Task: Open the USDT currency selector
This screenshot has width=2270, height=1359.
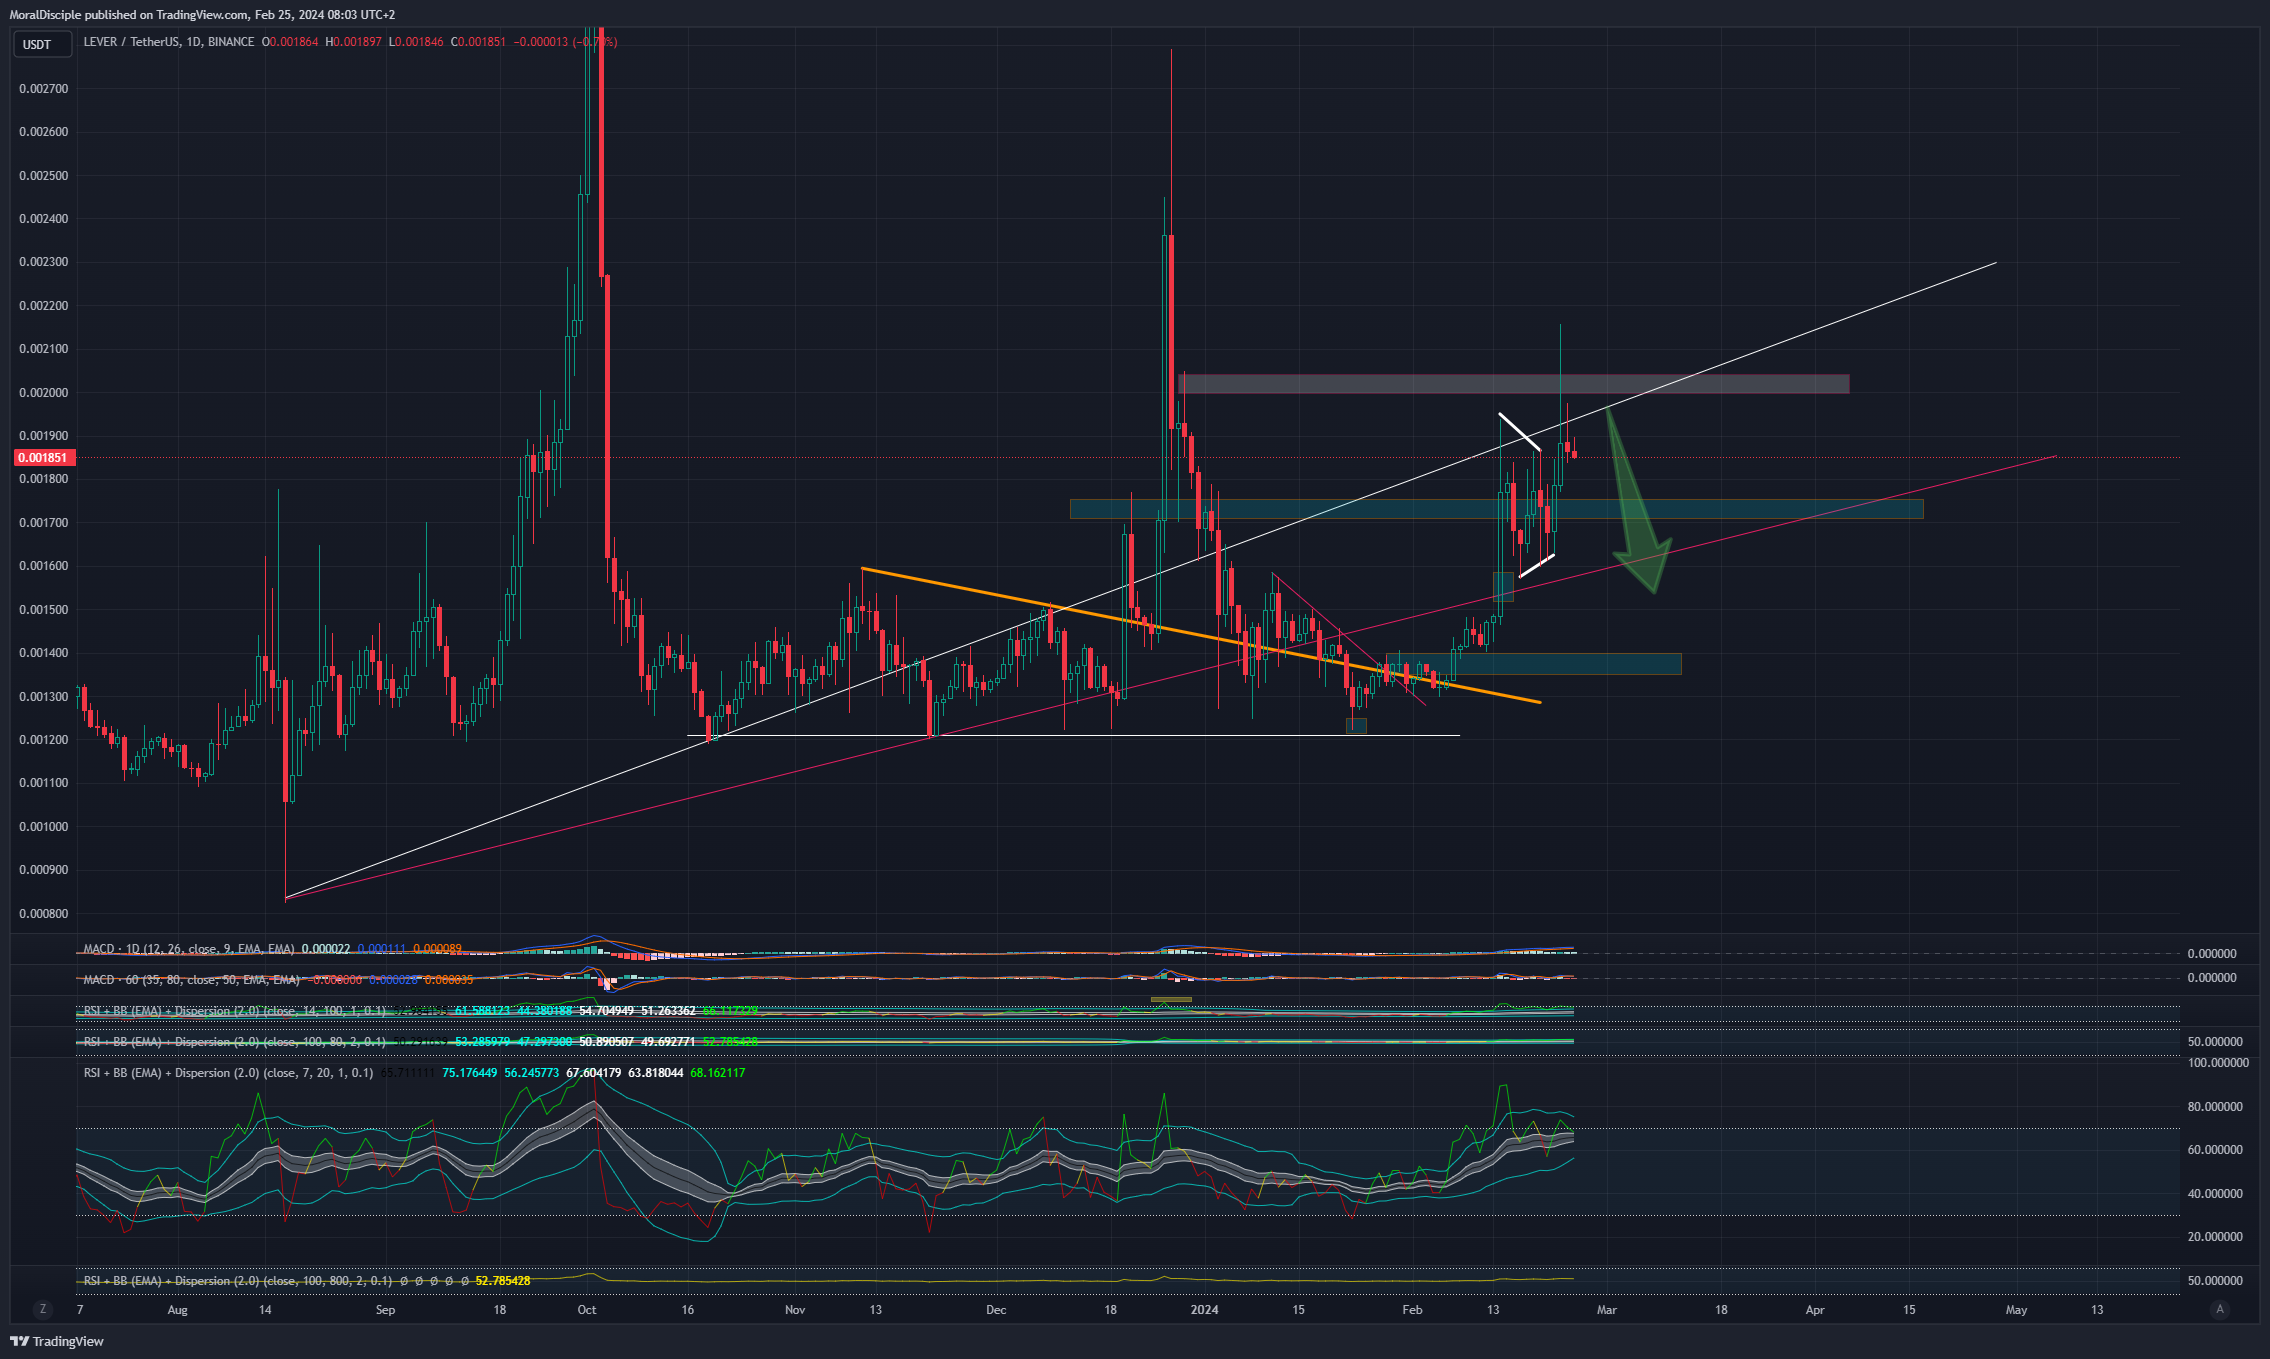Action: point(41,44)
